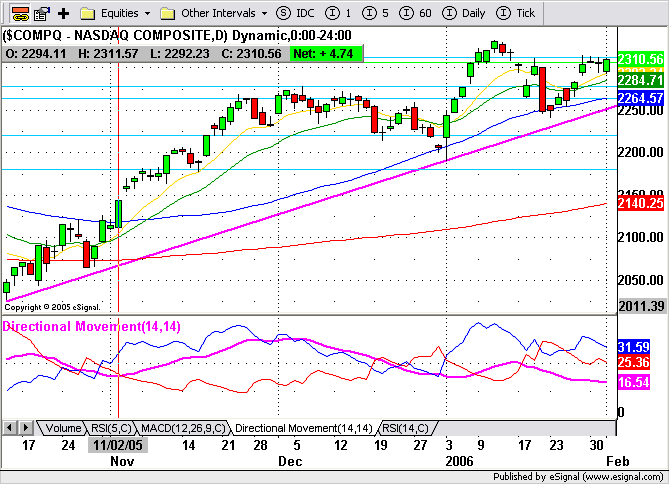Click the date label 28 on axis
The height and width of the screenshot is (484, 669).
(260, 445)
